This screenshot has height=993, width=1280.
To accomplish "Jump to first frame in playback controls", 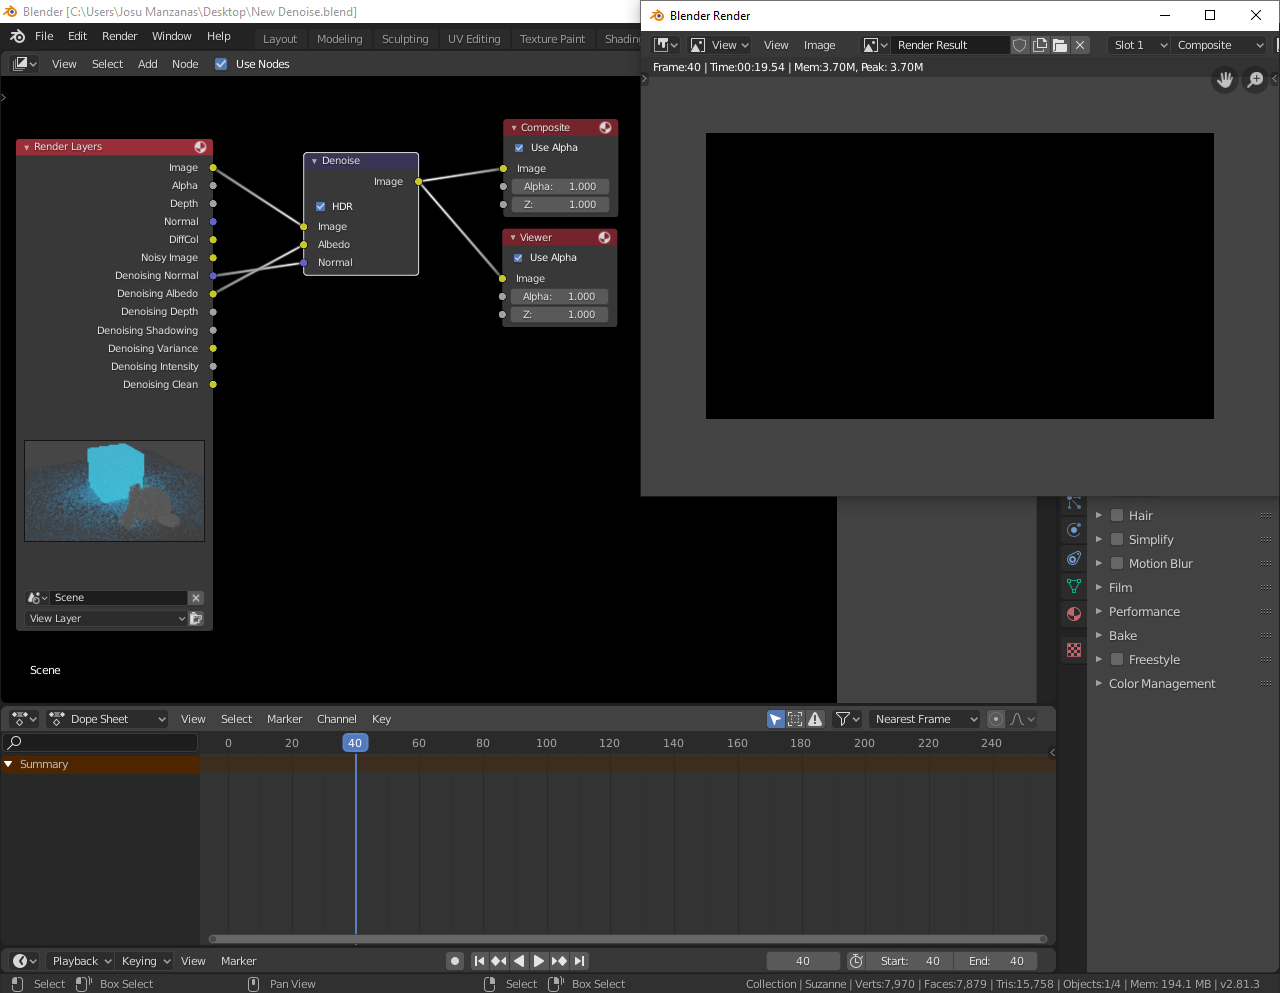I will 479,961.
